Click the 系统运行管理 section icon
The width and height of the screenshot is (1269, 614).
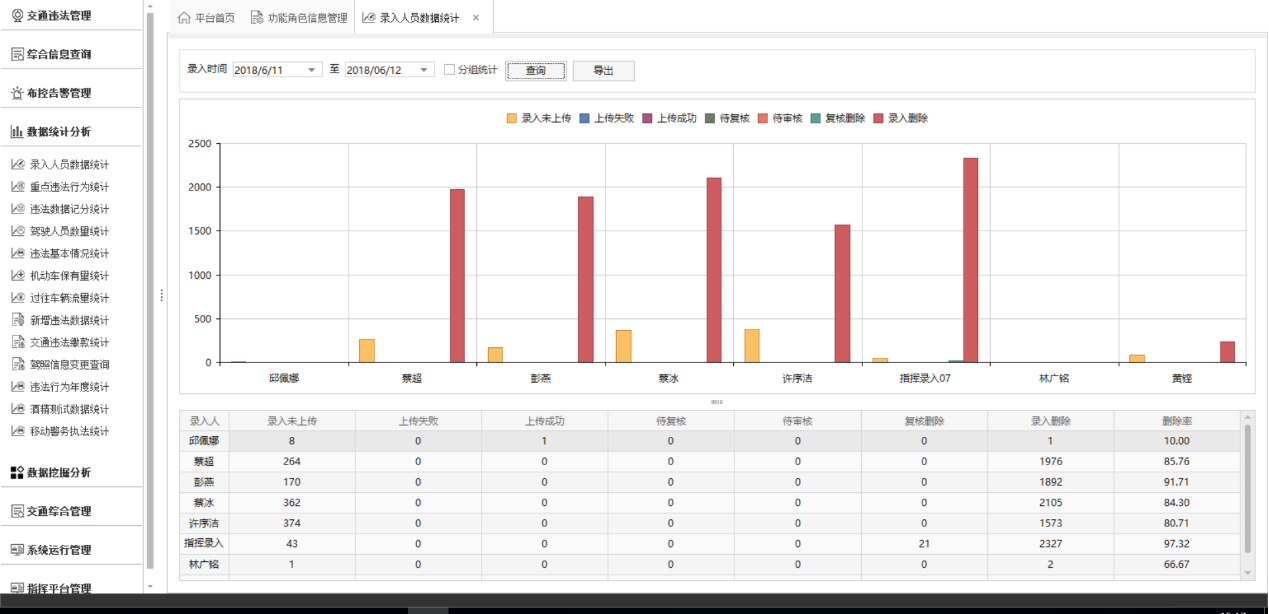17,550
